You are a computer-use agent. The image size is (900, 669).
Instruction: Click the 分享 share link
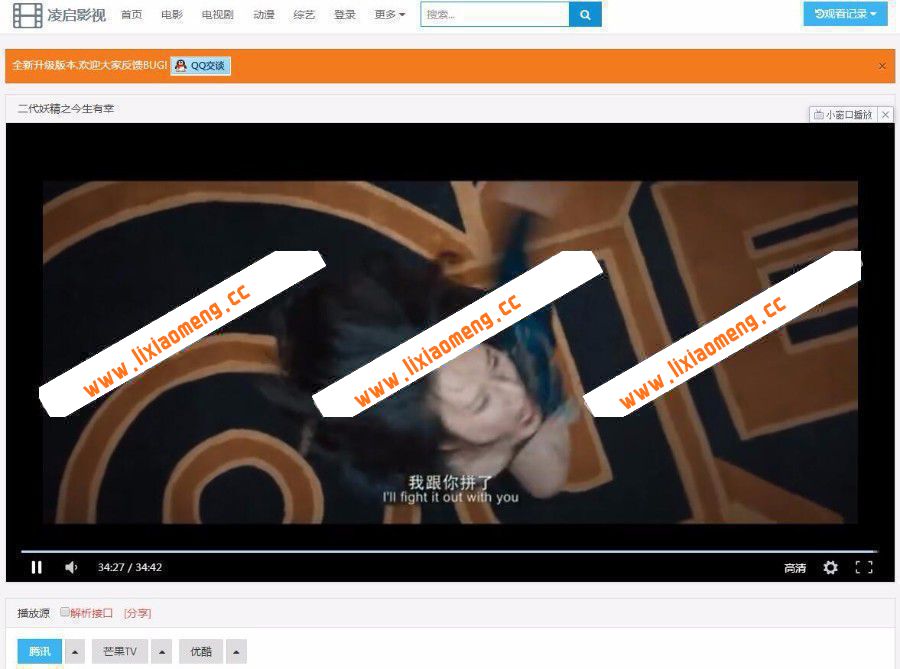137,613
